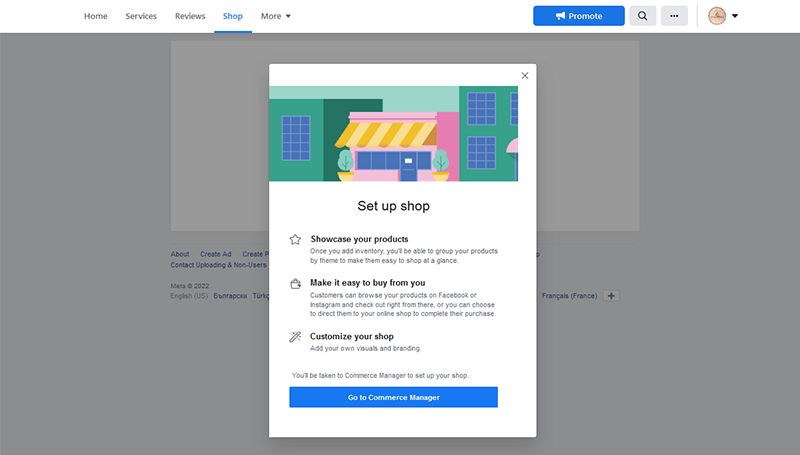Click the Set up shop heading
The height and width of the screenshot is (455, 800).
393,206
